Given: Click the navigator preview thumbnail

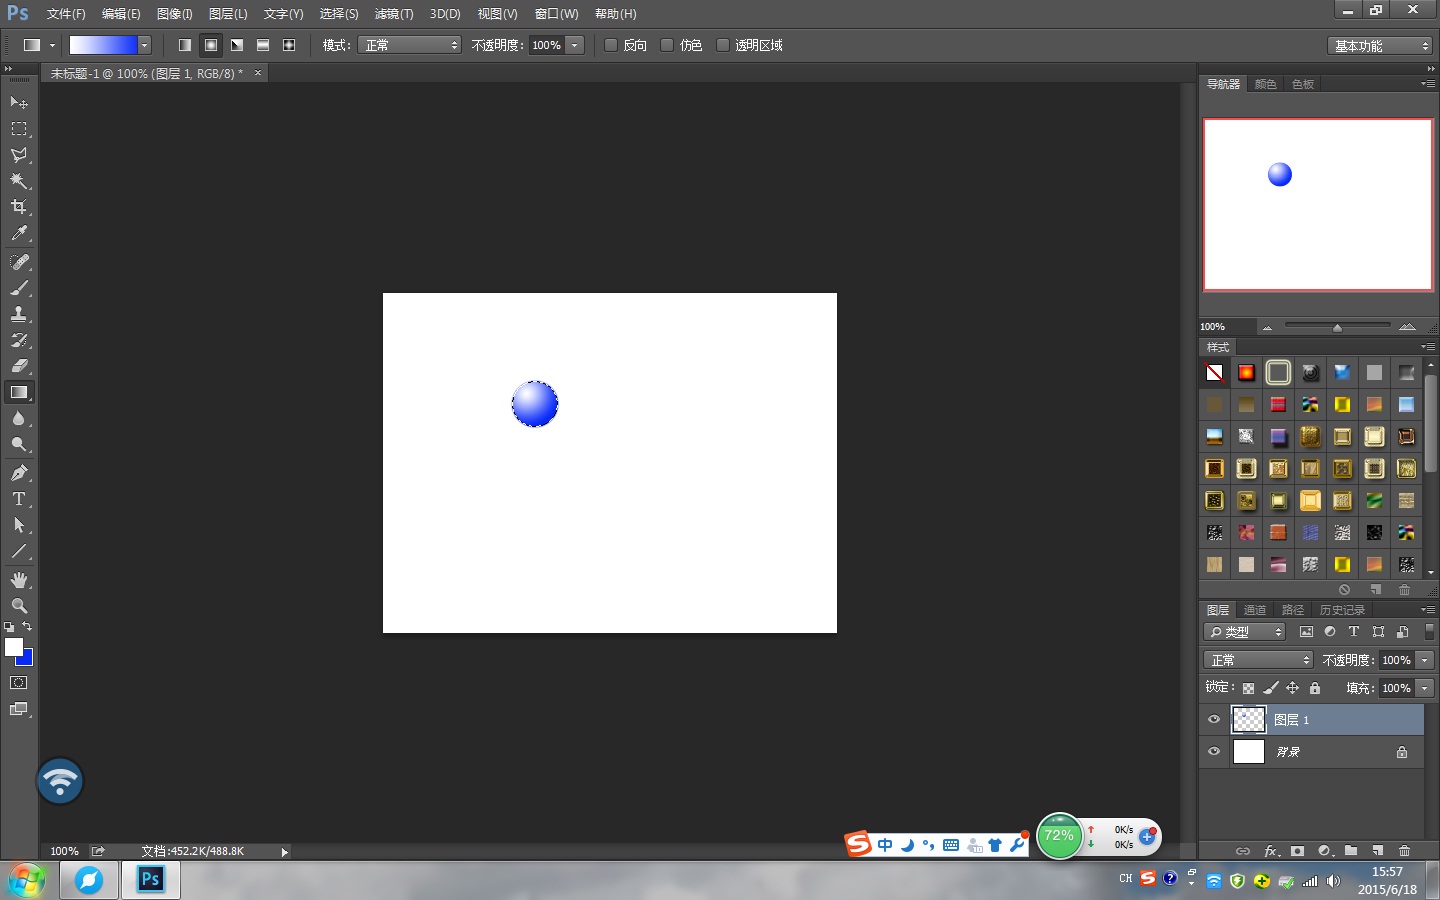Looking at the screenshot, I should tap(1318, 205).
